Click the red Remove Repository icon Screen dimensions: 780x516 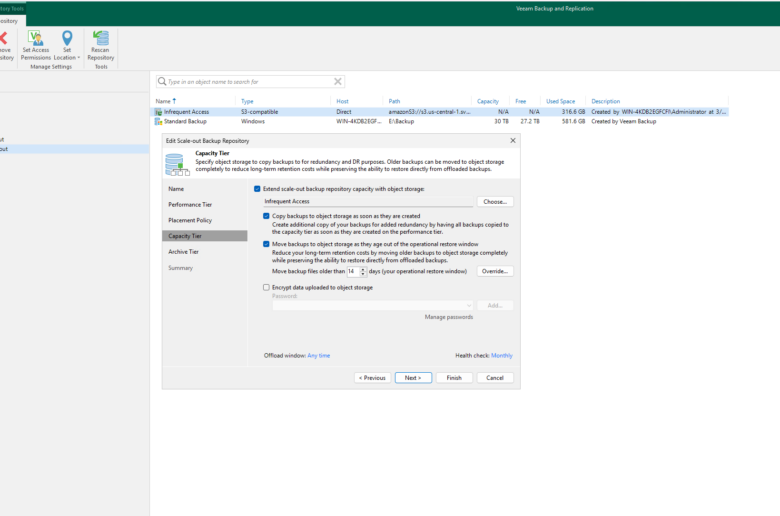click(x=3, y=38)
